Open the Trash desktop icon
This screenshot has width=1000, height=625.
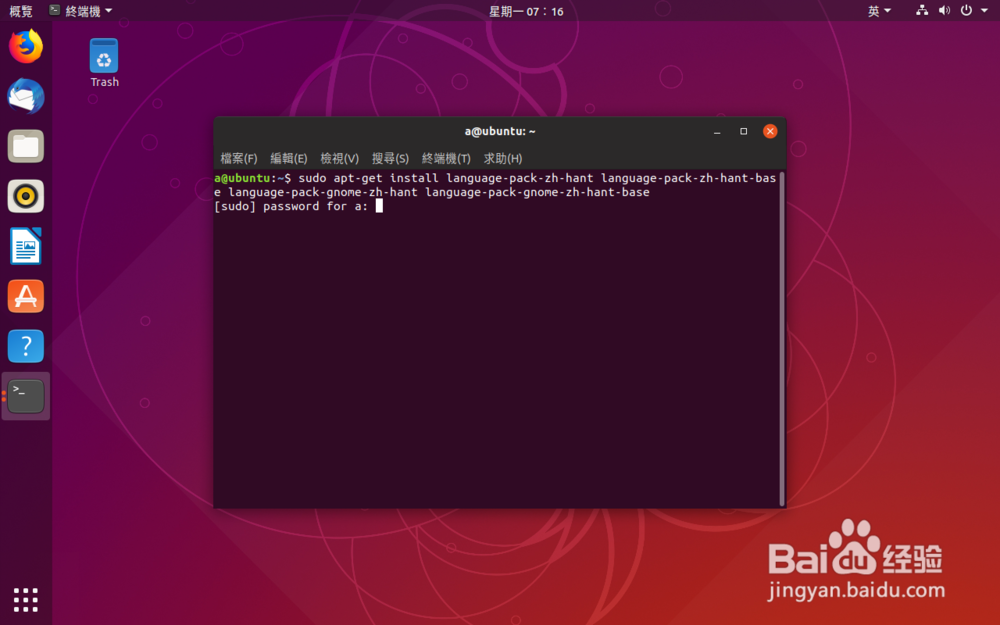[104, 62]
